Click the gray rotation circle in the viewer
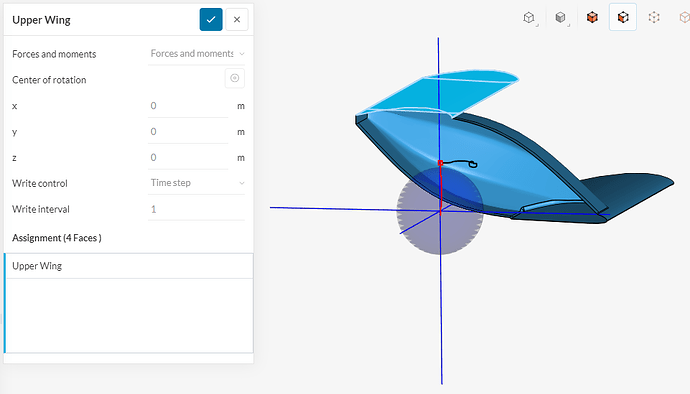Viewport: 690px width, 394px height. (440, 211)
